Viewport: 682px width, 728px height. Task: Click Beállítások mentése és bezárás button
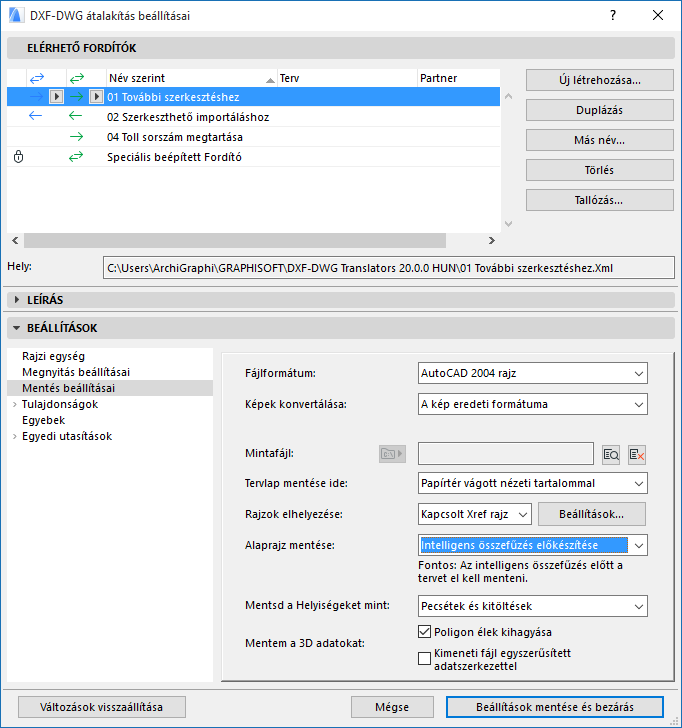click(555, 707)
